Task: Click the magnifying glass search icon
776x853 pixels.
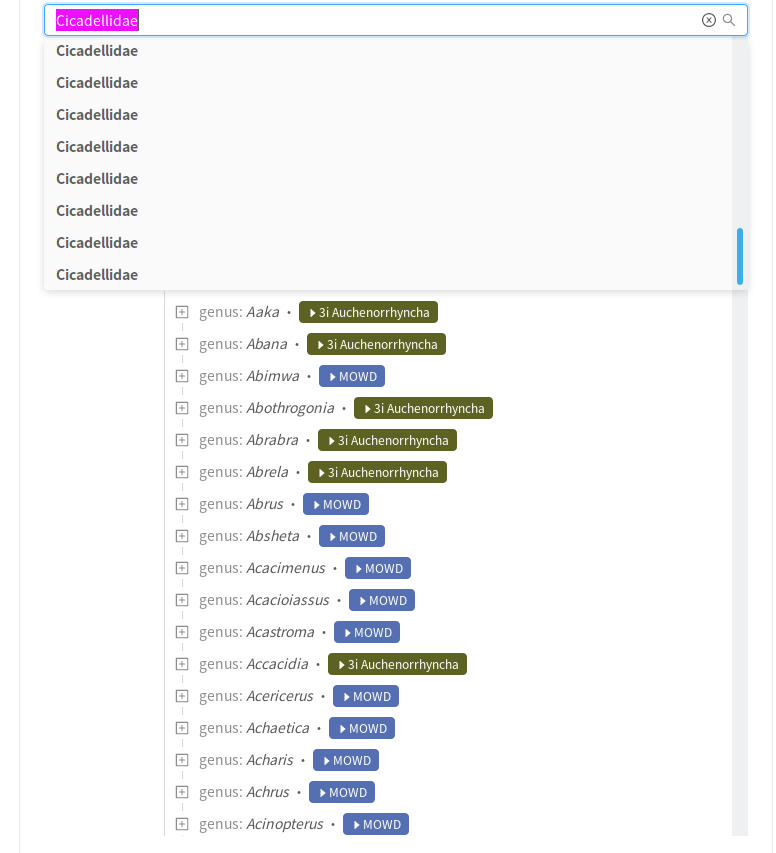Action: click(x=729, y=20)
